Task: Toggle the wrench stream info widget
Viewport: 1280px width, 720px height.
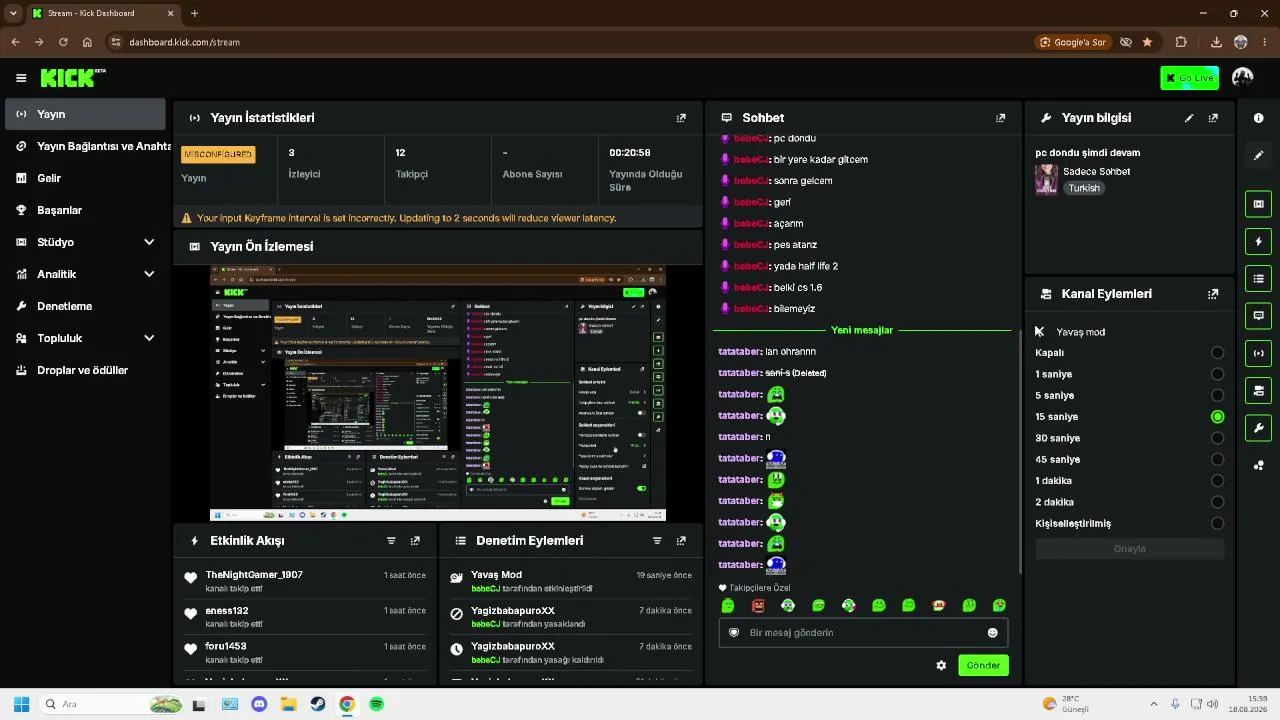Action: pyautogui.click(x=1258, y=427)
